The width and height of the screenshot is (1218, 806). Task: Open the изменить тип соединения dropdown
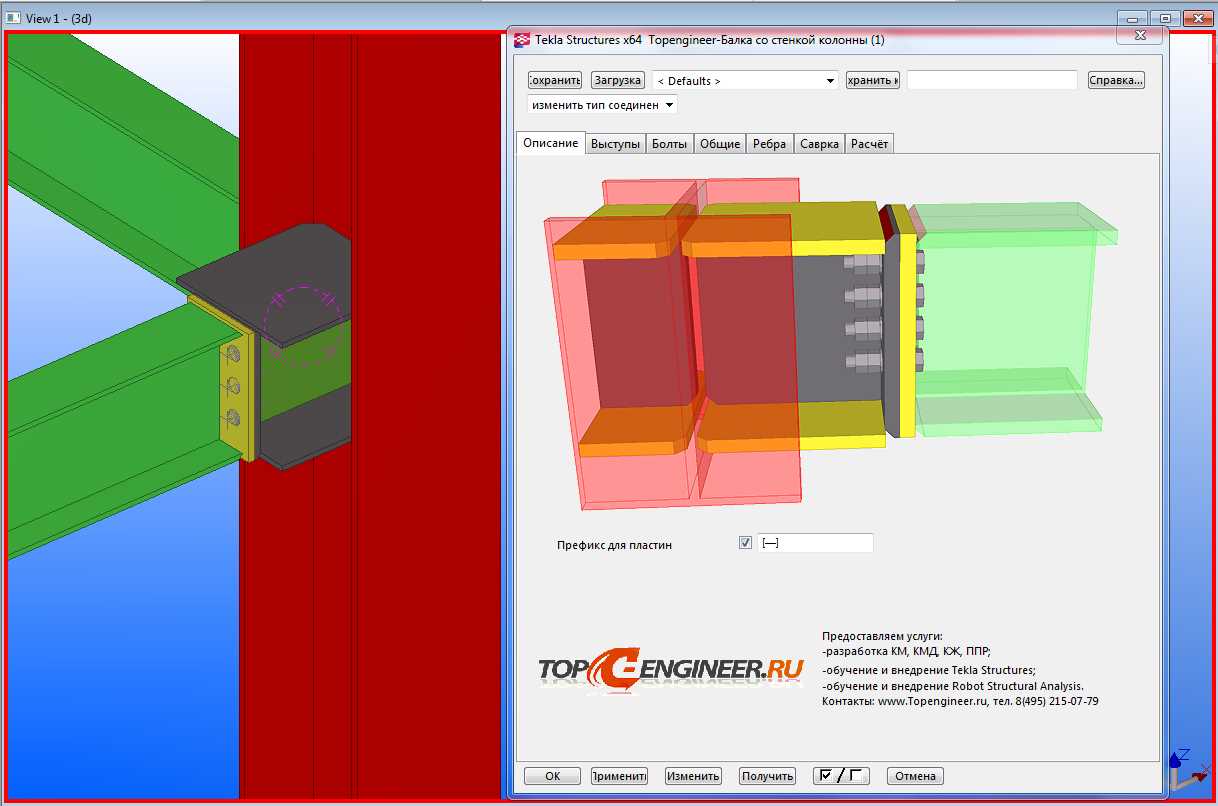pyautogui.click(x=602, y=105)
